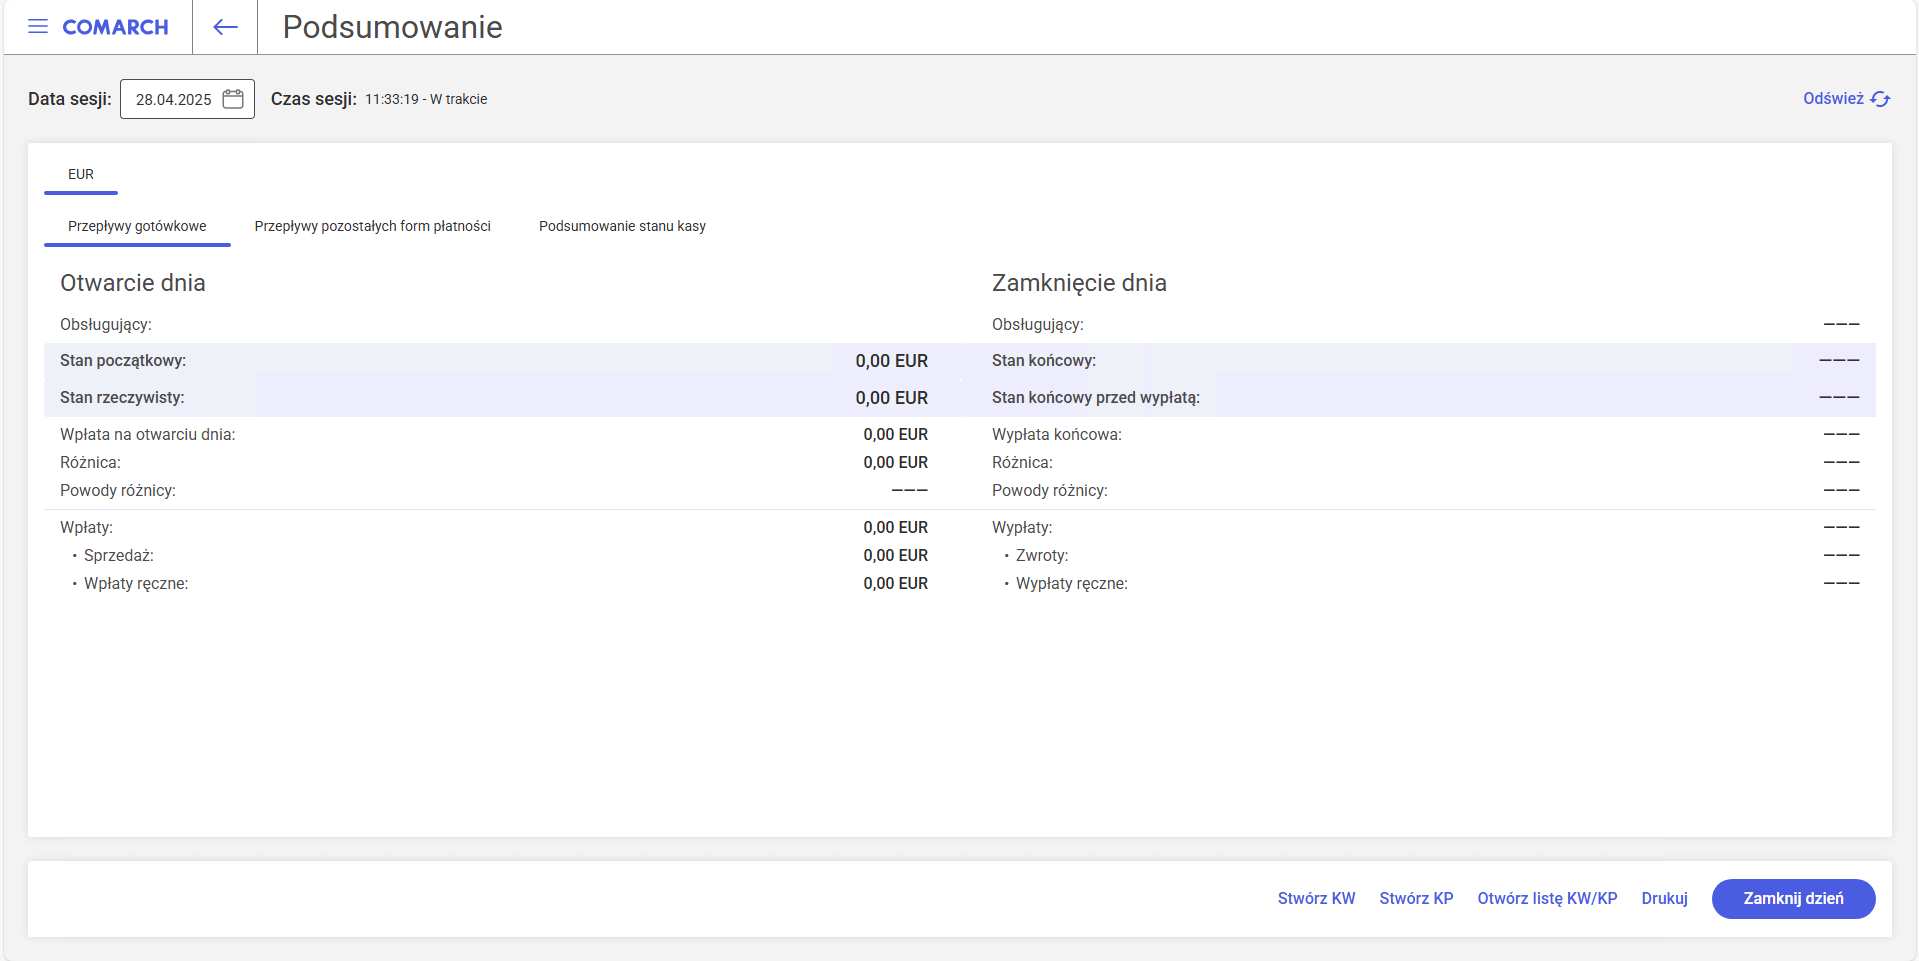1919x961 pixels.
Task: Click the Podsumowanie page title
Action: pyautogui.click(x=392, y=27)
